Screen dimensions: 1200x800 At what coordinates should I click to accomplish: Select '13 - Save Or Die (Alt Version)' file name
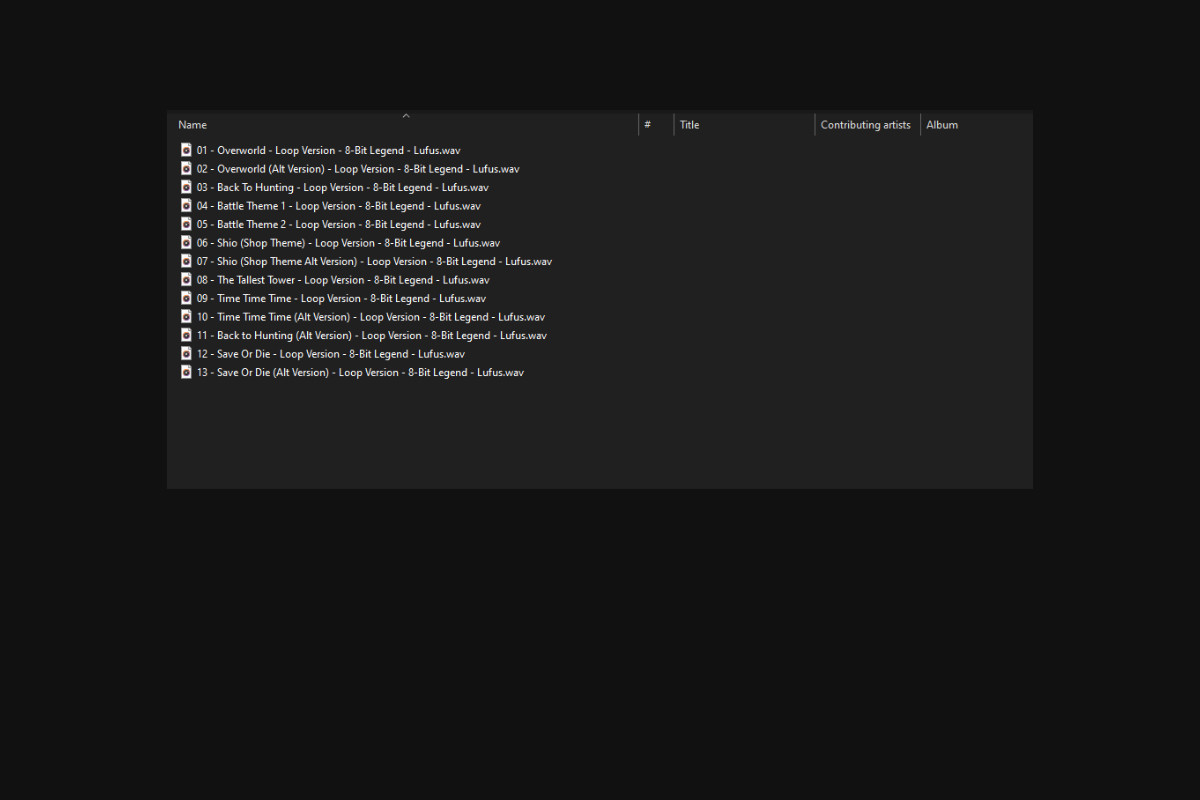click(x=360, y=372)
